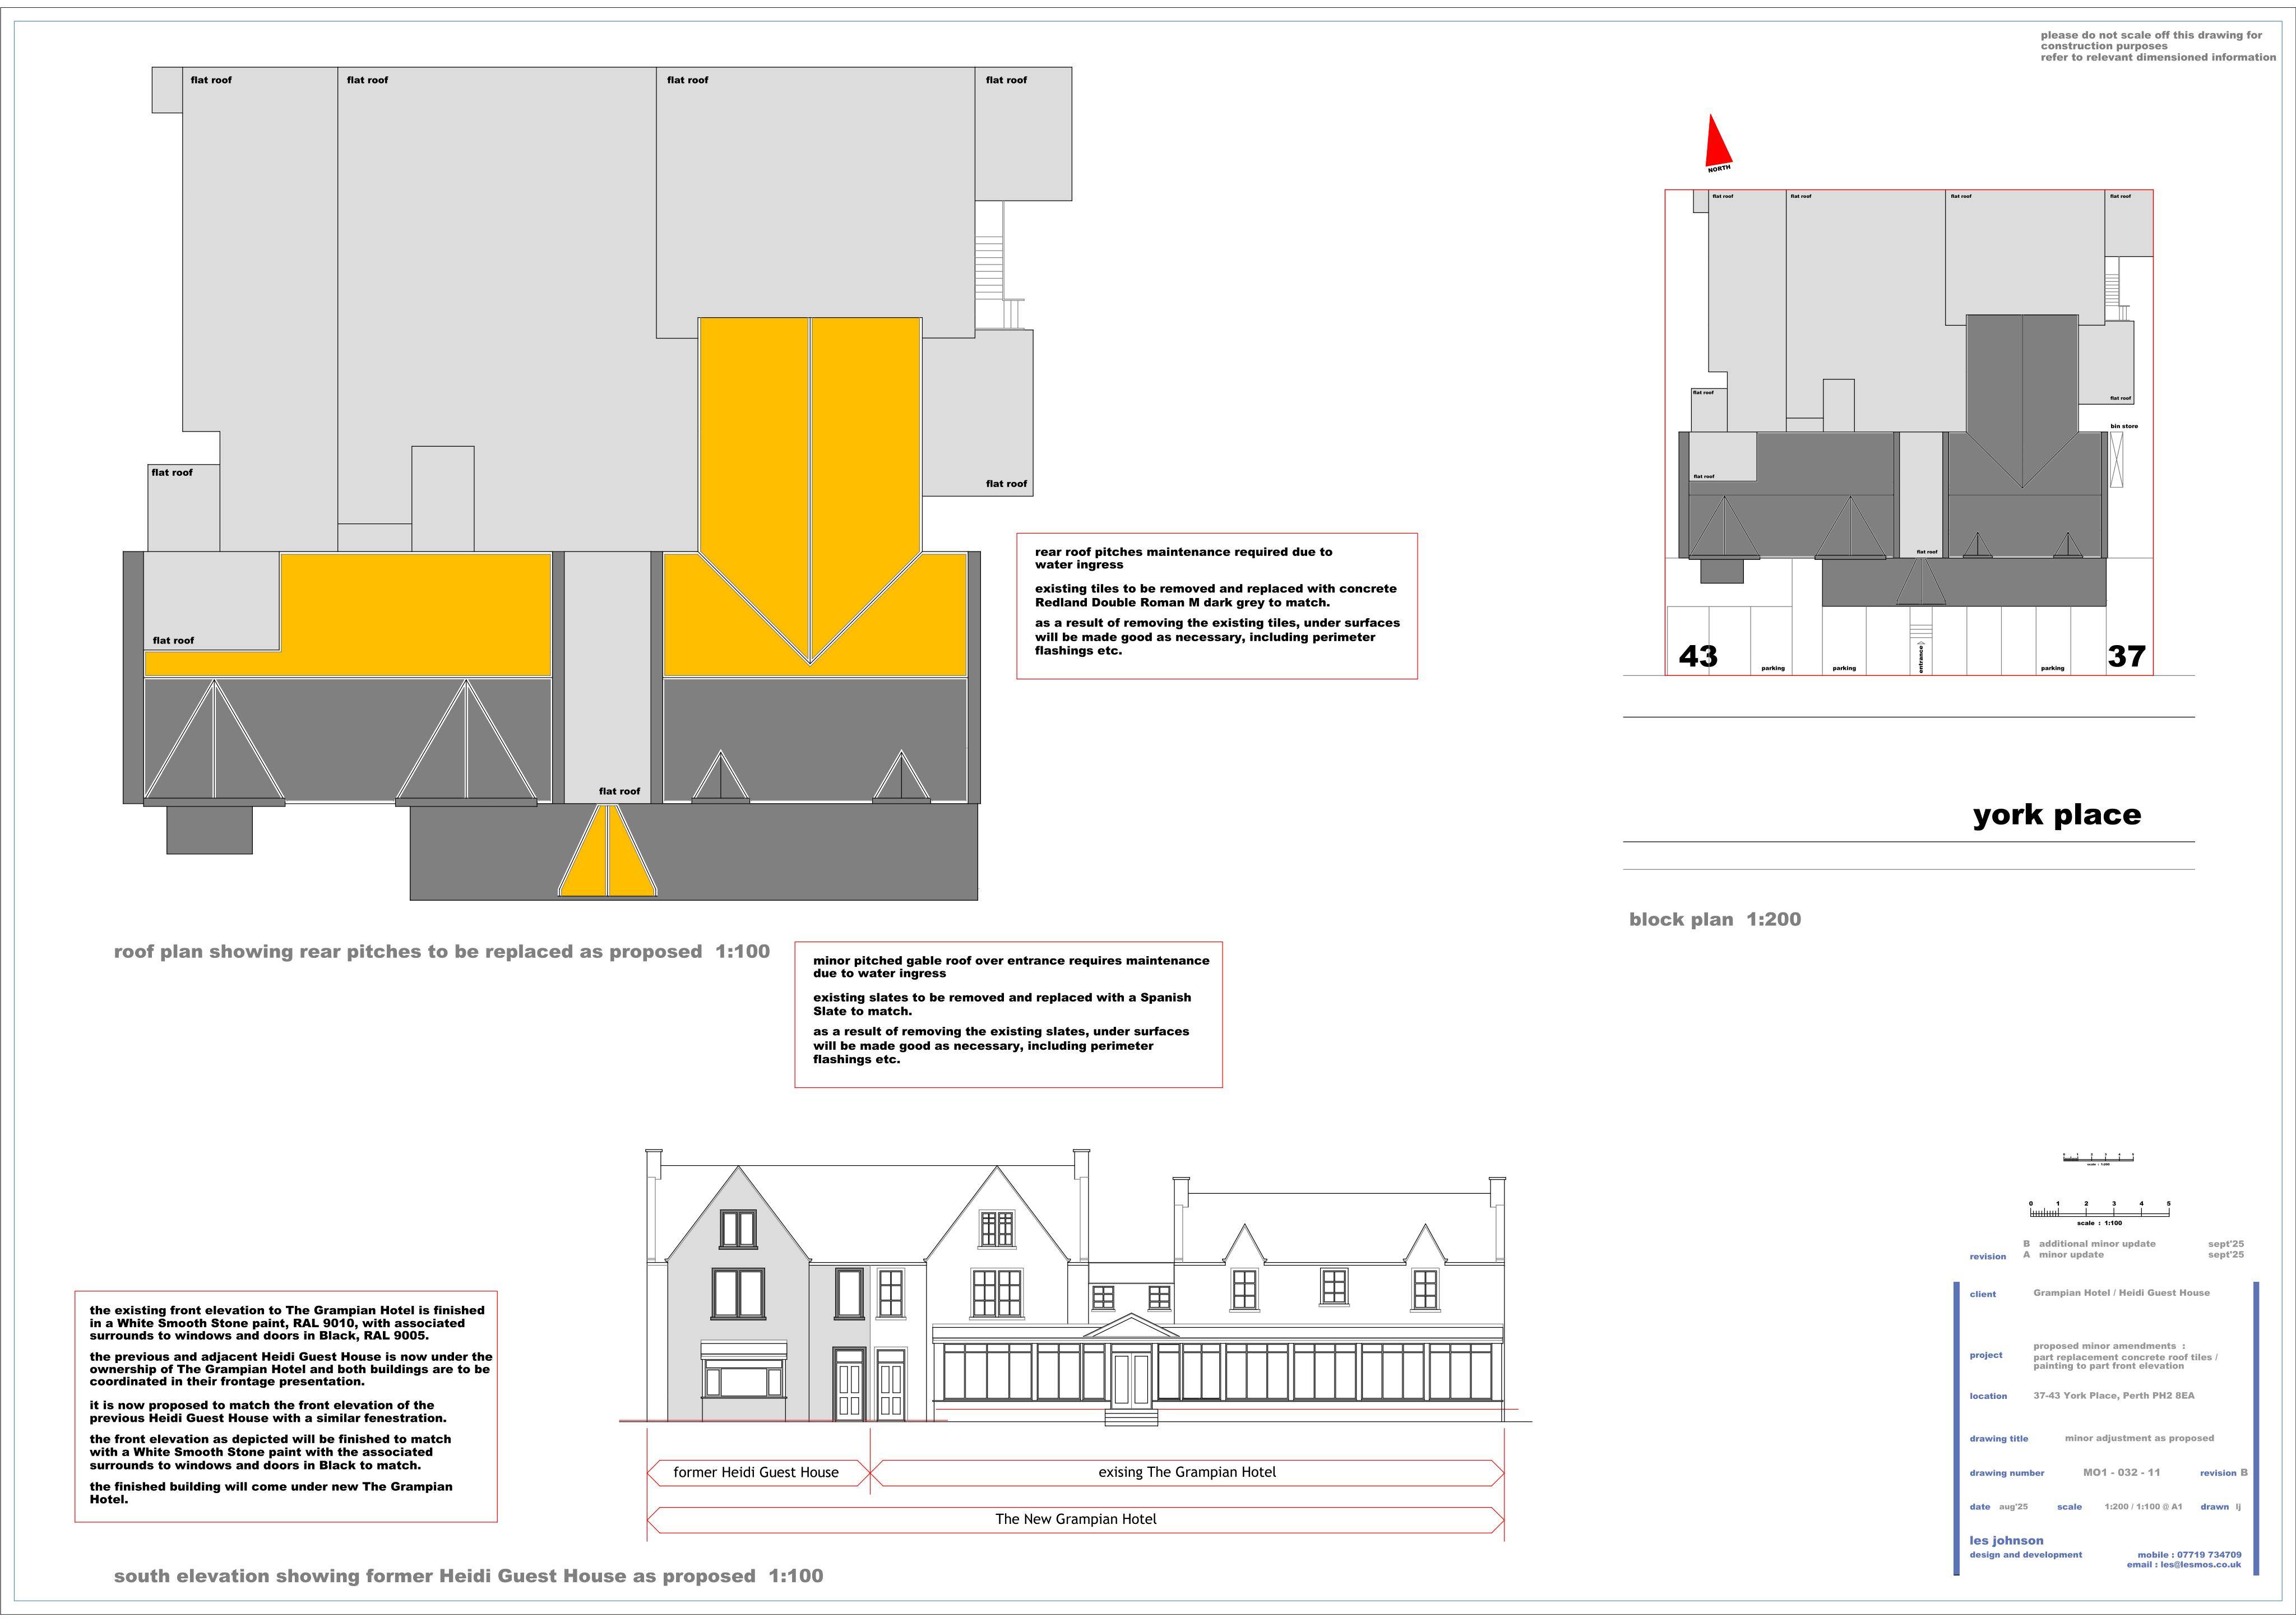
Task: Click house number '43' on block plan
Action: tap(1698, 656)
